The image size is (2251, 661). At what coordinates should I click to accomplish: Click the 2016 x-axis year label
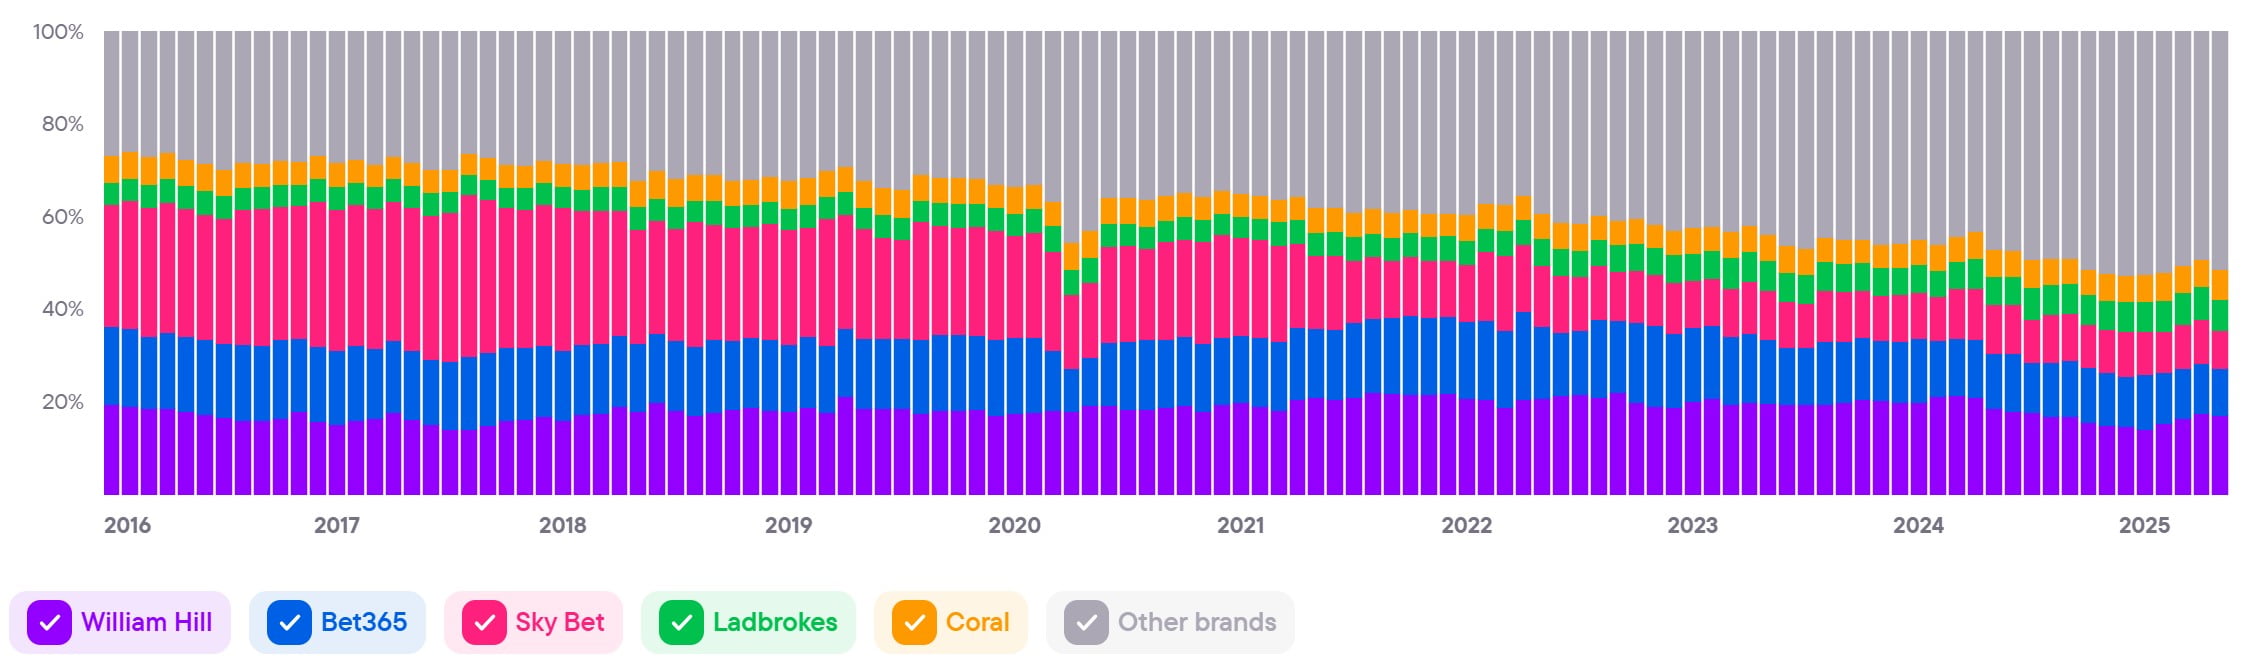click(x=127, y=525)
